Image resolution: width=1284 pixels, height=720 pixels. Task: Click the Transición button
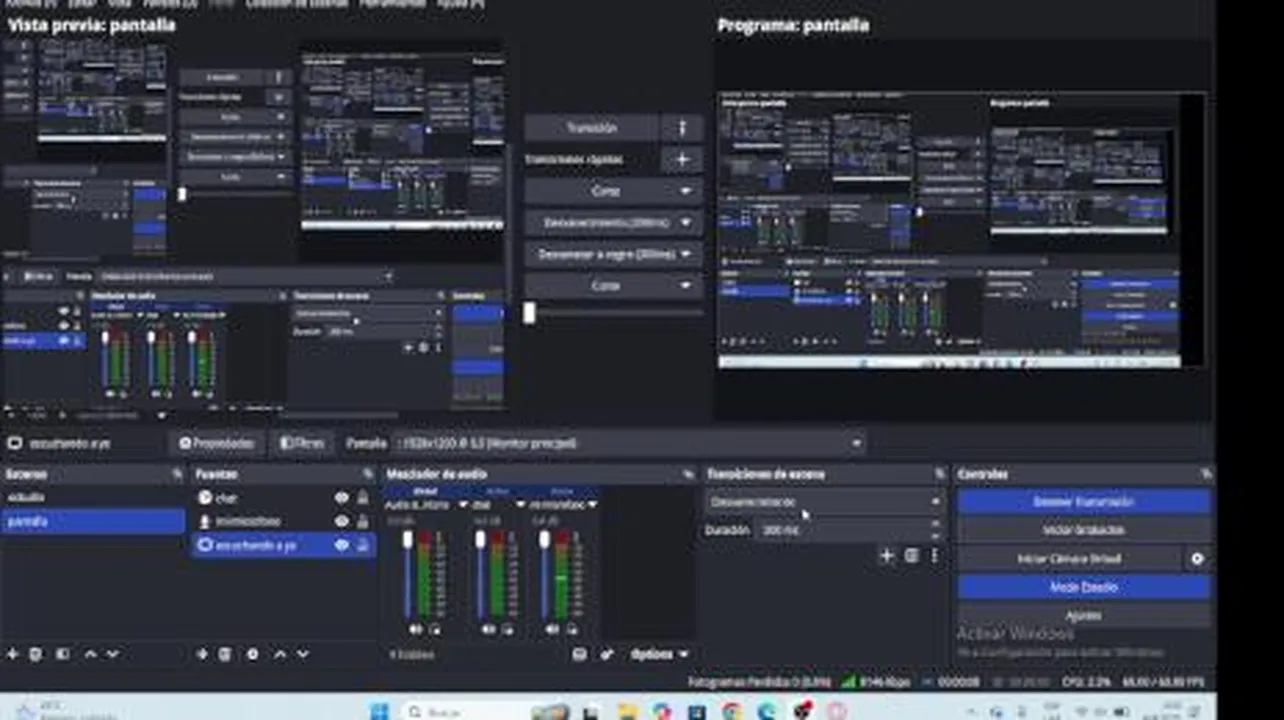pyautogui.click(x=592, y=128)
